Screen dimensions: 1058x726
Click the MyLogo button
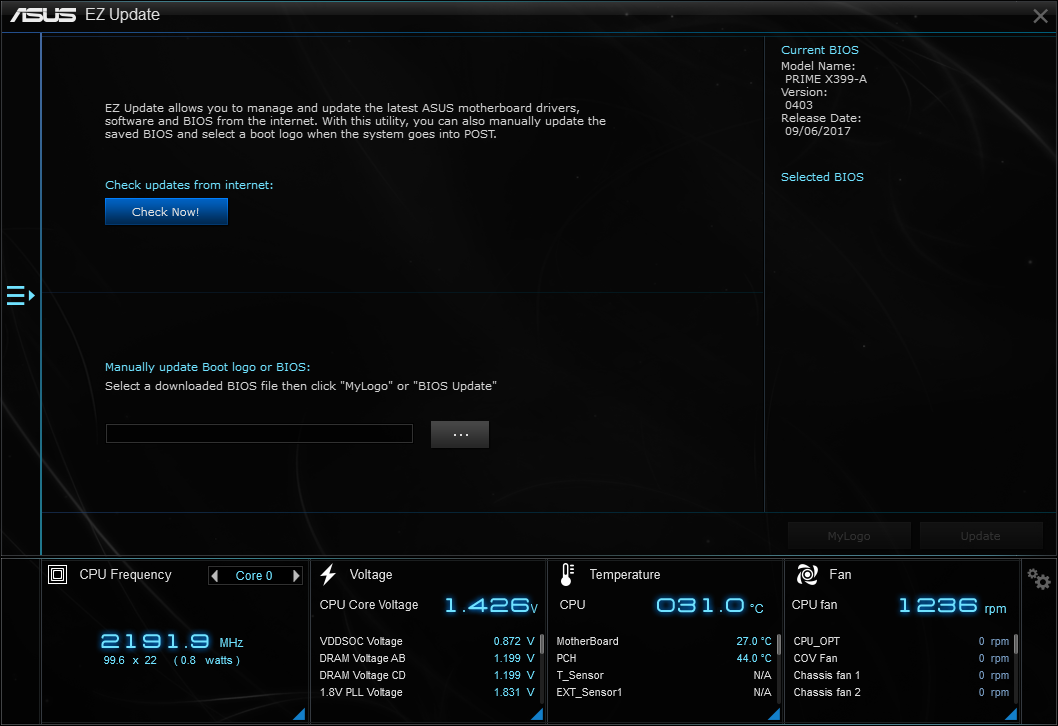[849, 536]
